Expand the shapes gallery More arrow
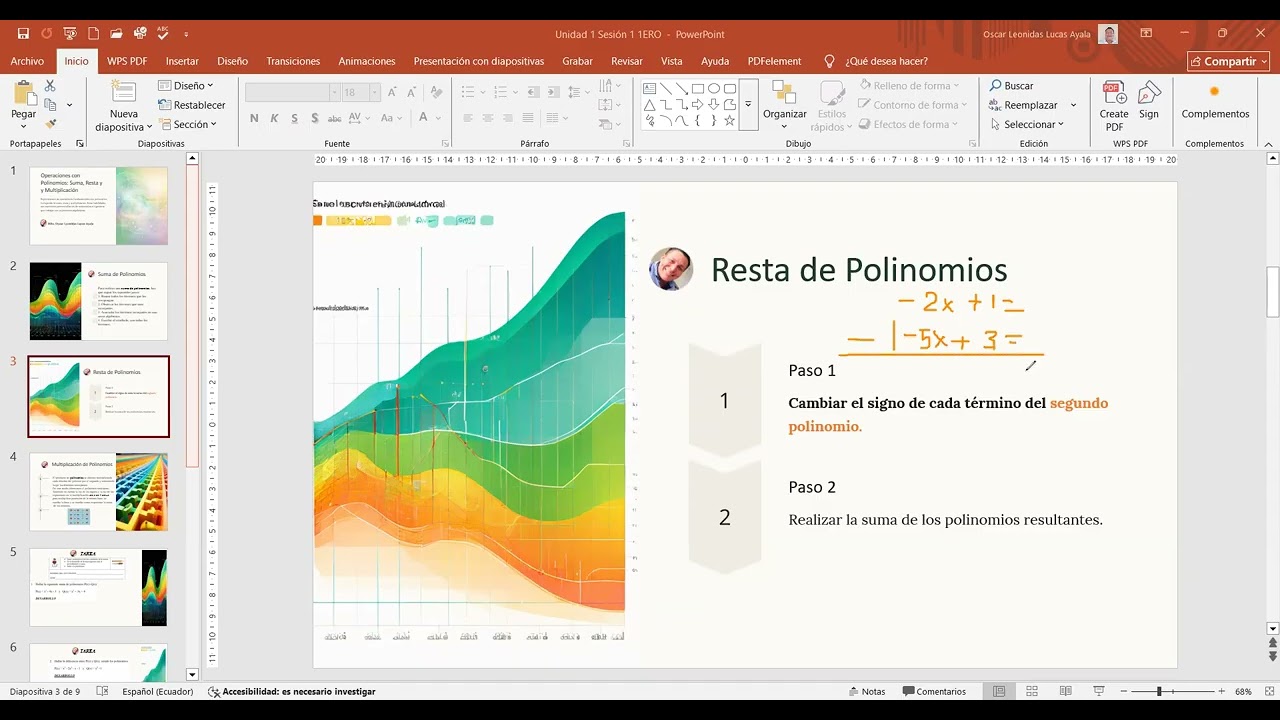The height and width of the screenshot is (720, 1280). pyautogui.click(x=748, y=105)
